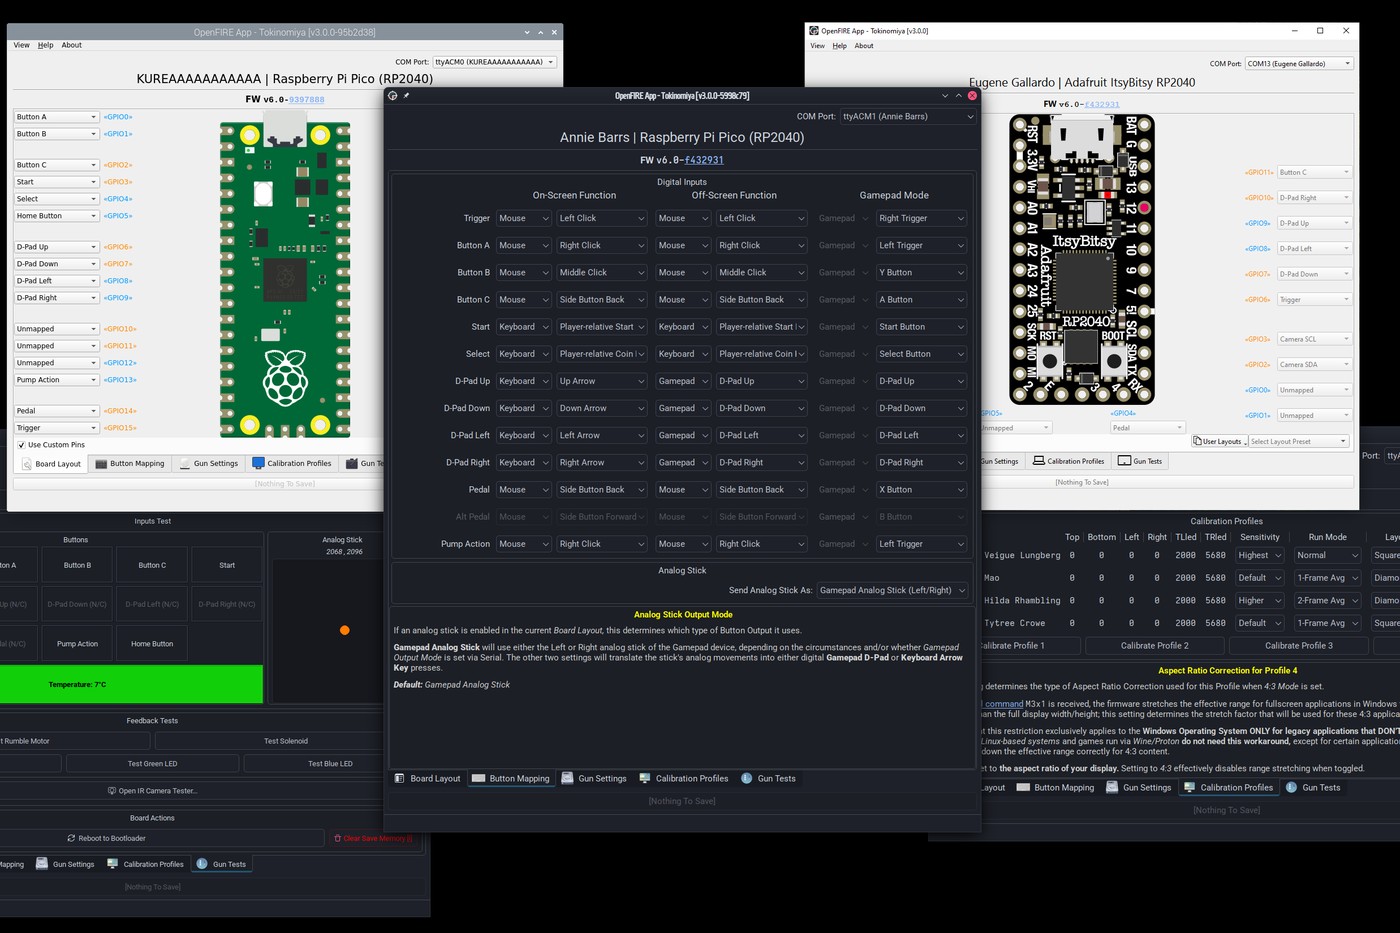Click red trash icon beside Clear Save Memory
The width and height of the screenshot is (1400, 933).
tap(338, 838)
